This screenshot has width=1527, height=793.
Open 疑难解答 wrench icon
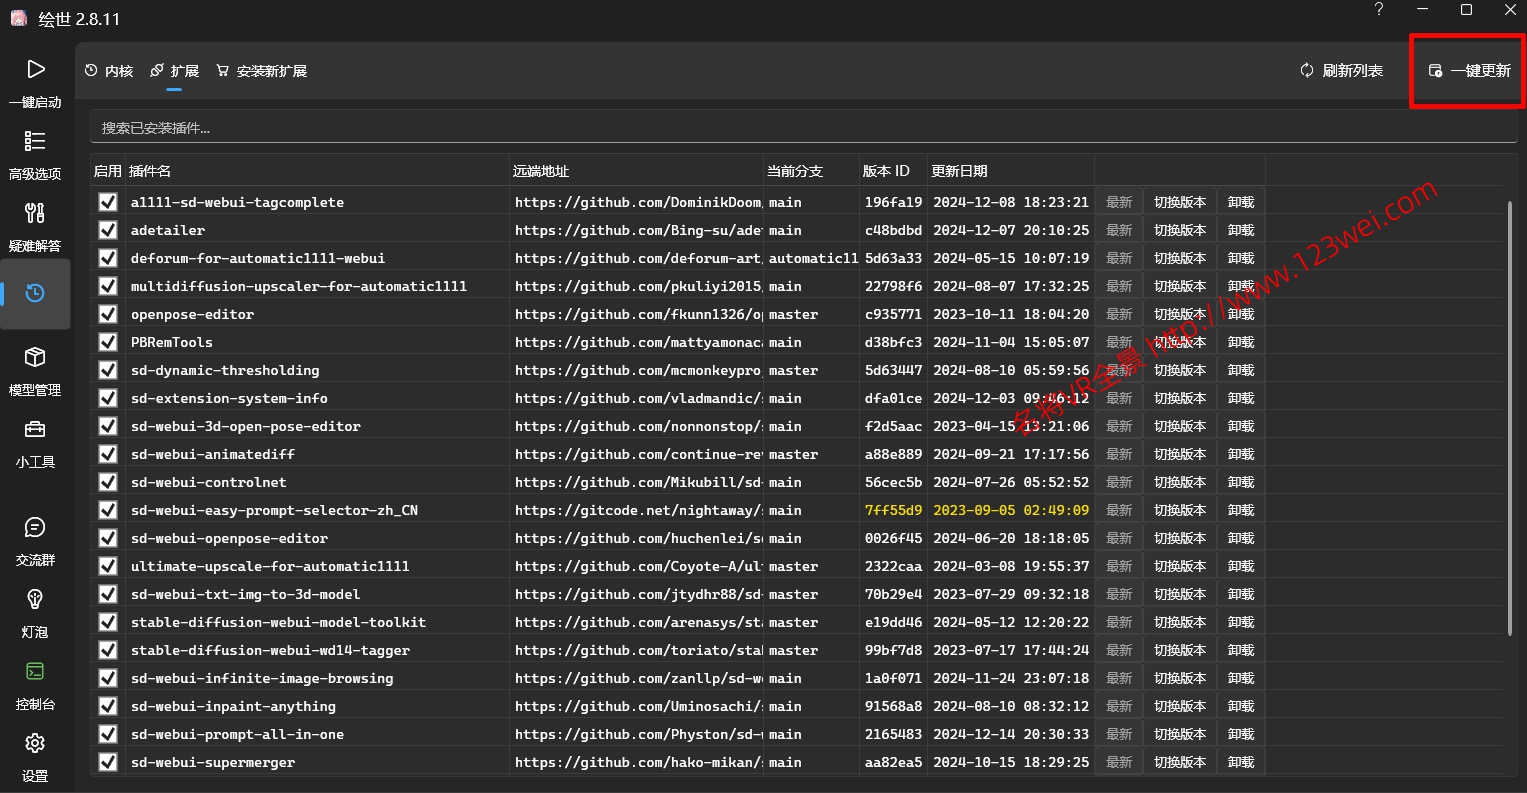35,213
